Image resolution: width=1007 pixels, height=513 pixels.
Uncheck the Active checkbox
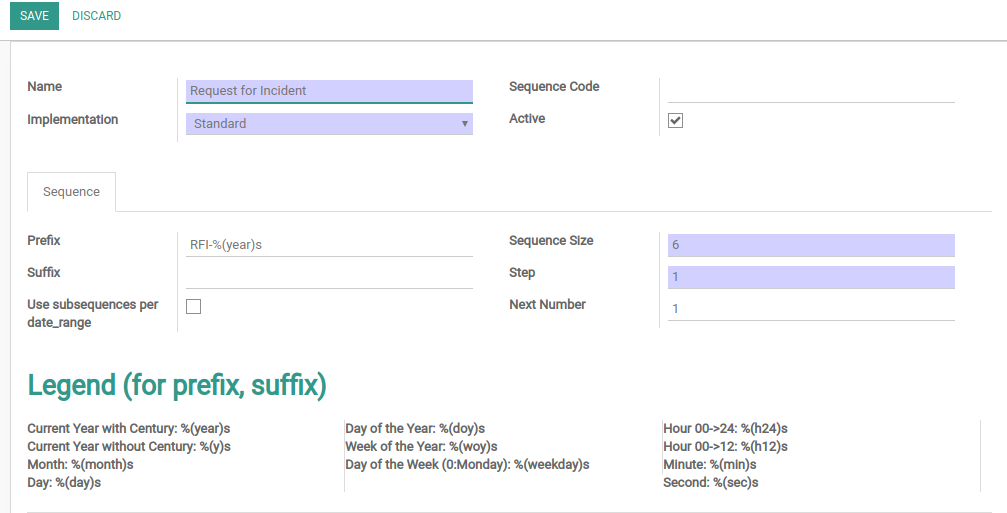point(675,120)
